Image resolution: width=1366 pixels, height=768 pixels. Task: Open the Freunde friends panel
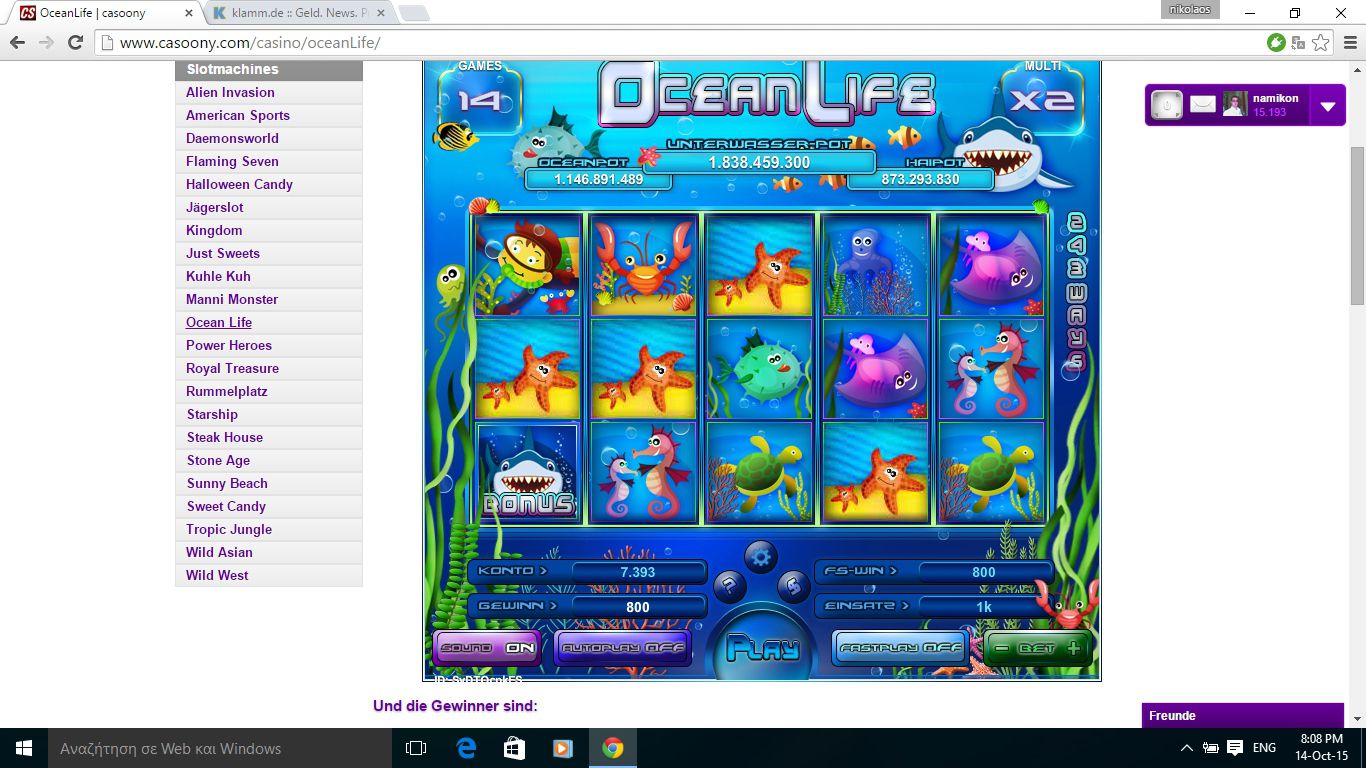point(1243,715)
